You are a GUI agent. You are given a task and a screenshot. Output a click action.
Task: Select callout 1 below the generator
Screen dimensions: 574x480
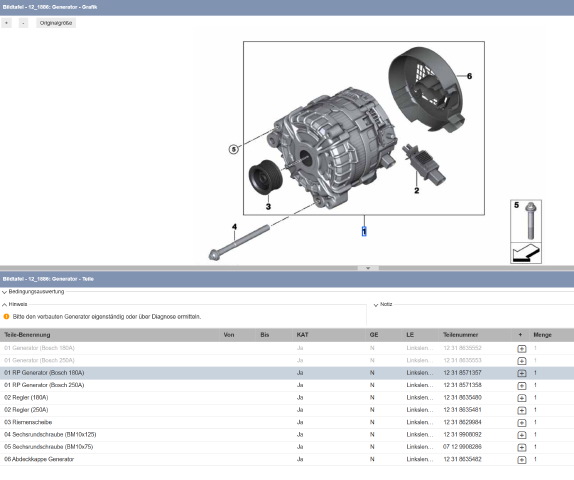[x=364, y=232]
